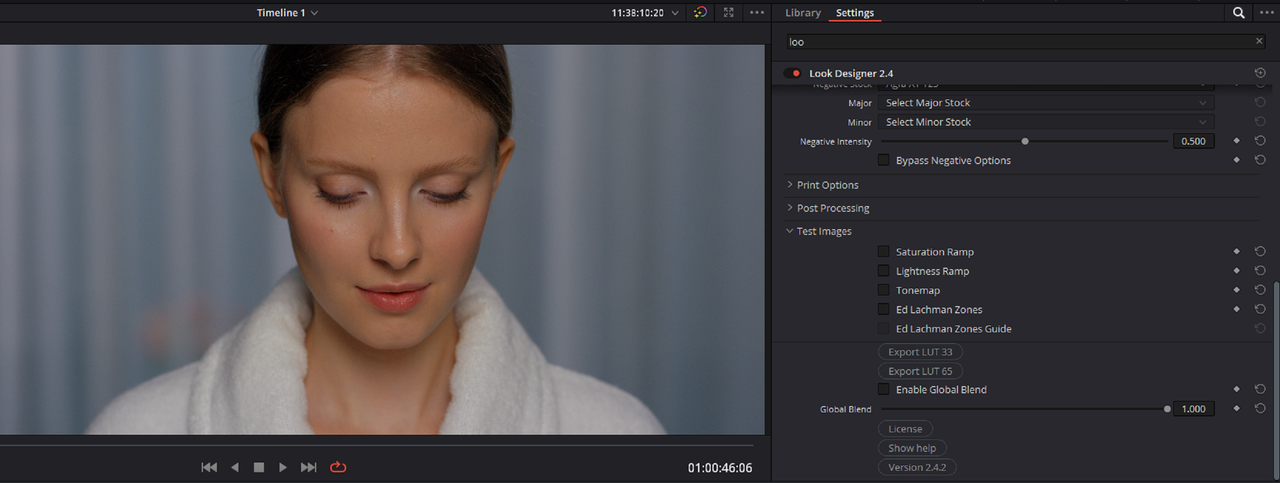Add keyframe for Negative Intensity
Image resolution: width=1280 pixels, height=483 pixels.
point(1237,141)
